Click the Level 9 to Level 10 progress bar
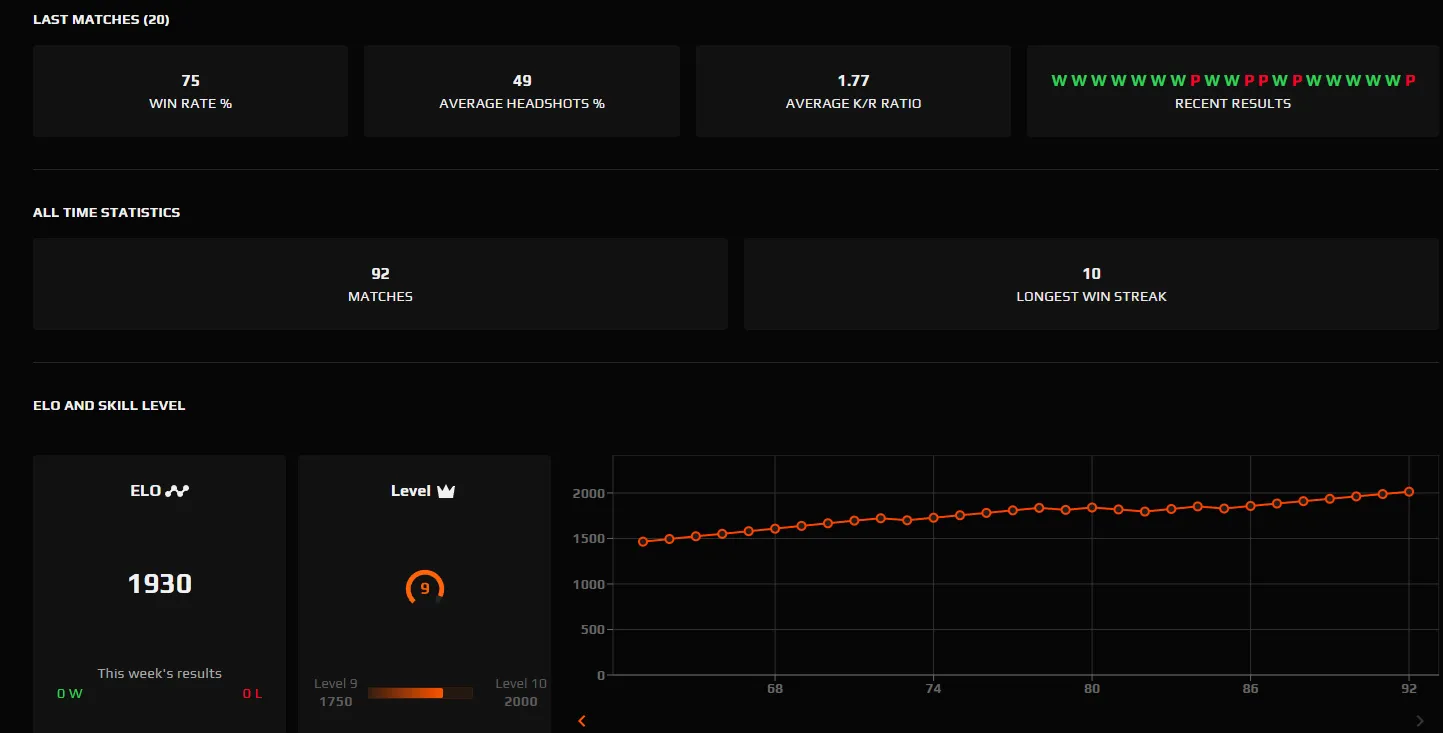1443x733 pixels. click(420, 691)
